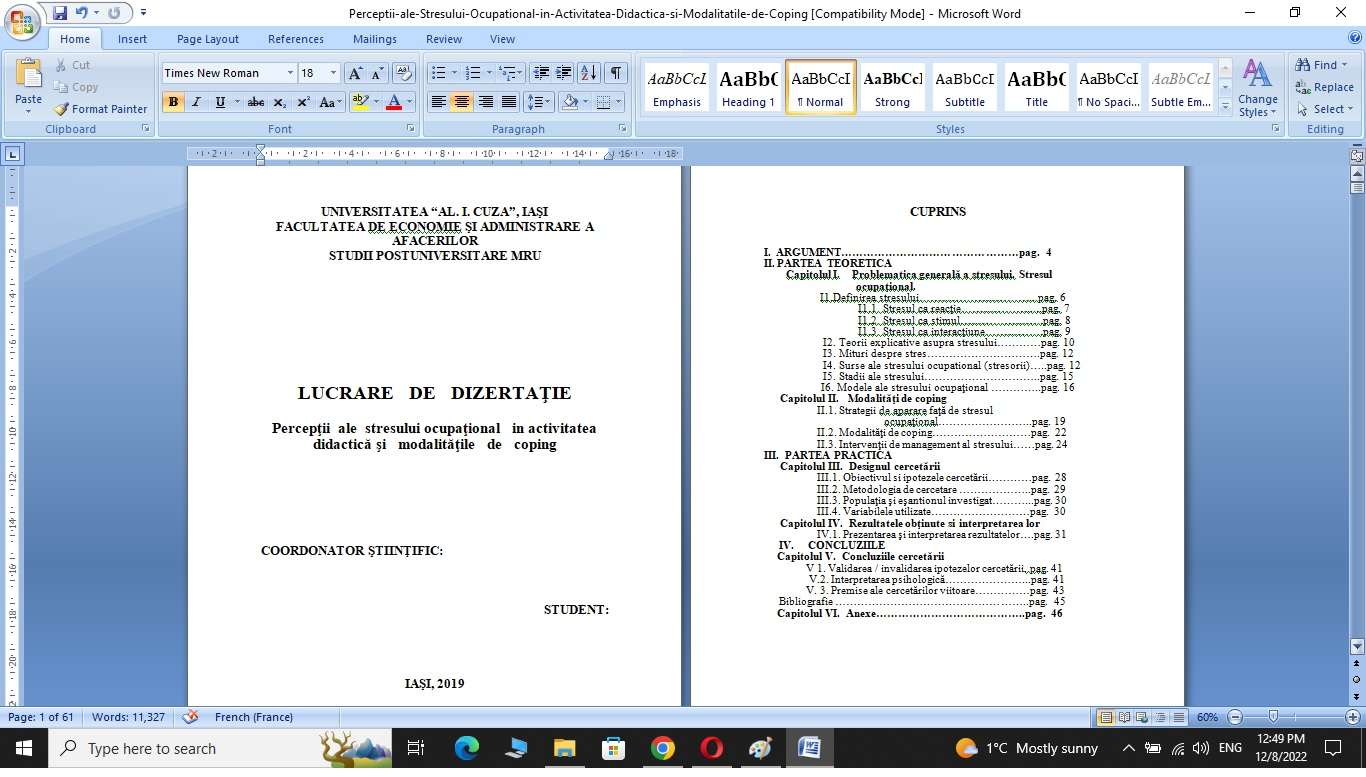Viewport: 1366px width, 777px height.
Task: Click the Replace button in Editing
Action: [x=1324, y=87]
